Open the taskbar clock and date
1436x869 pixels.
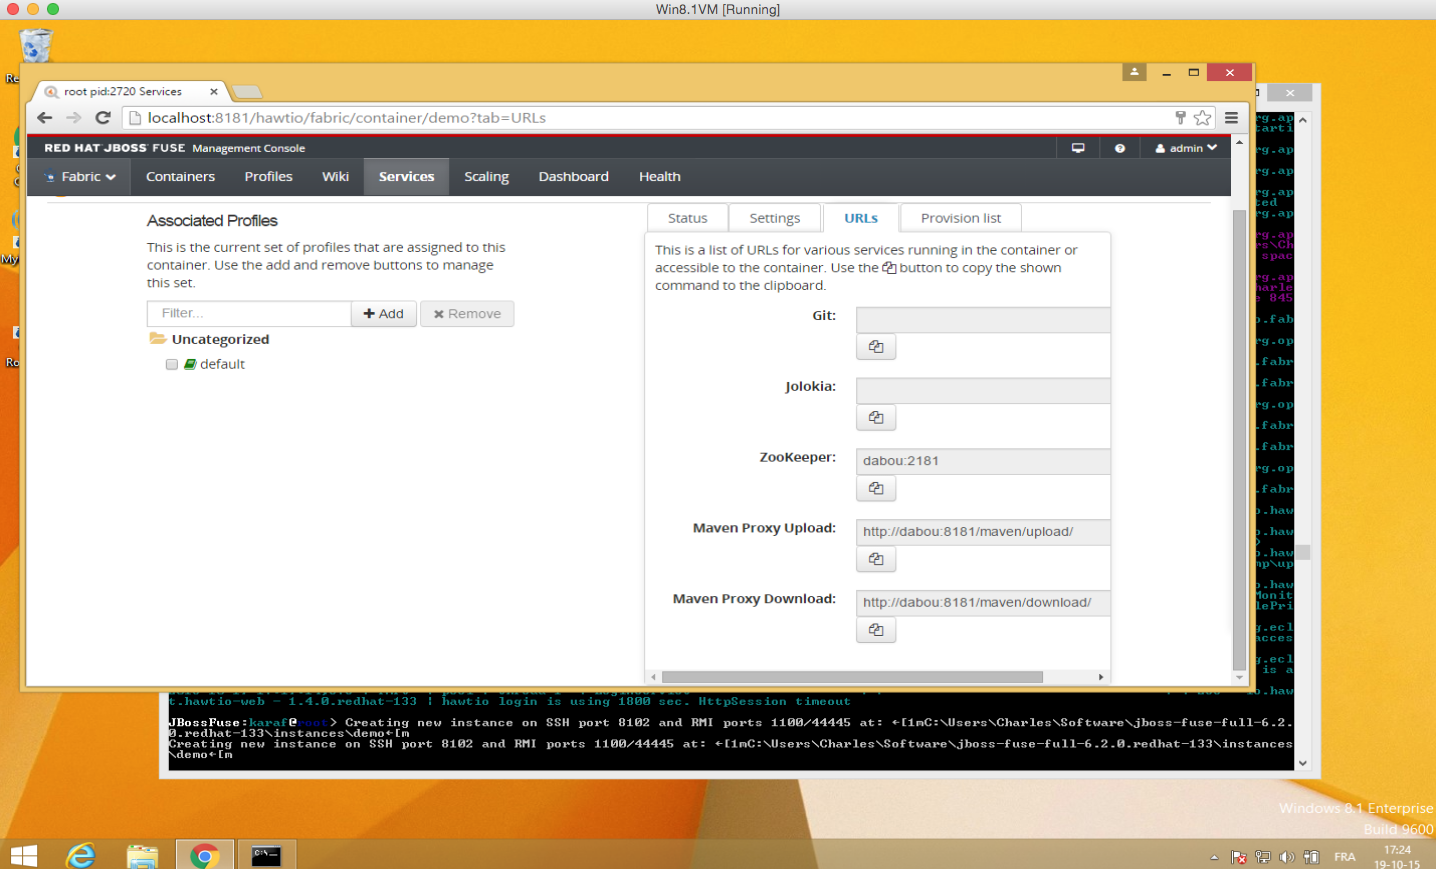pos(1397,857)
